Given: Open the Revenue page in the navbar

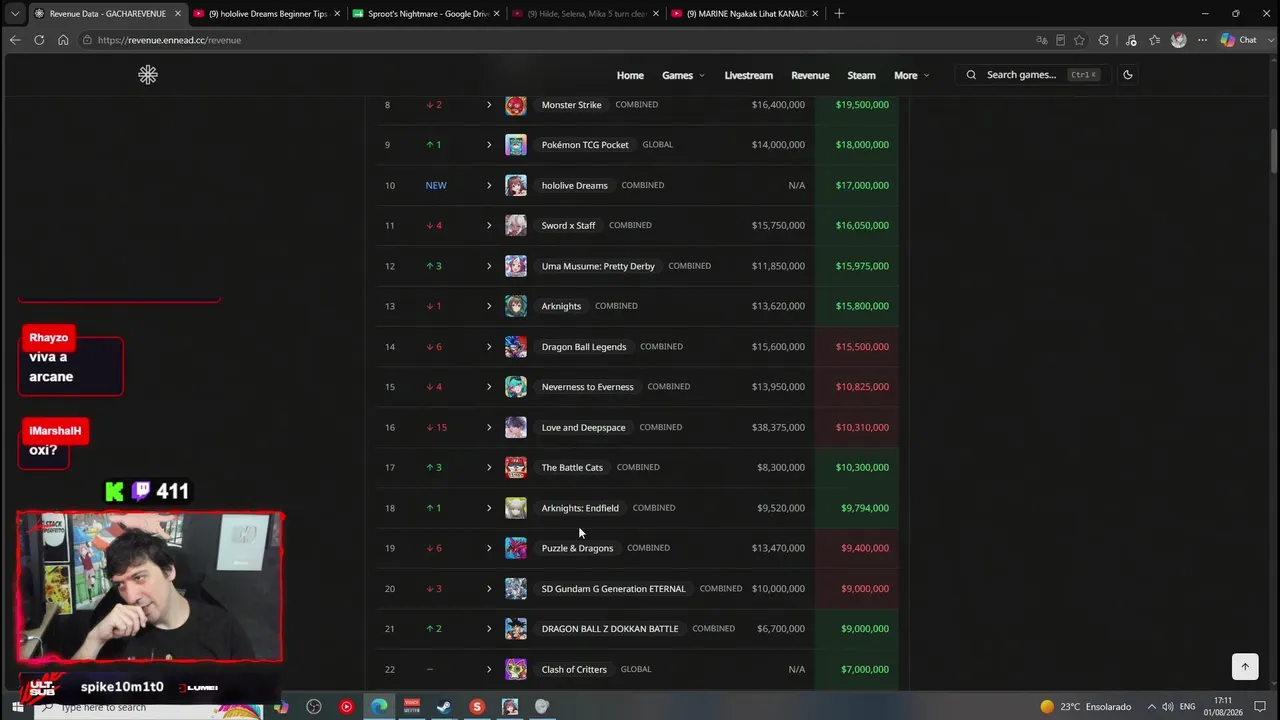Looking at the screenshot, I should point(810,75).
